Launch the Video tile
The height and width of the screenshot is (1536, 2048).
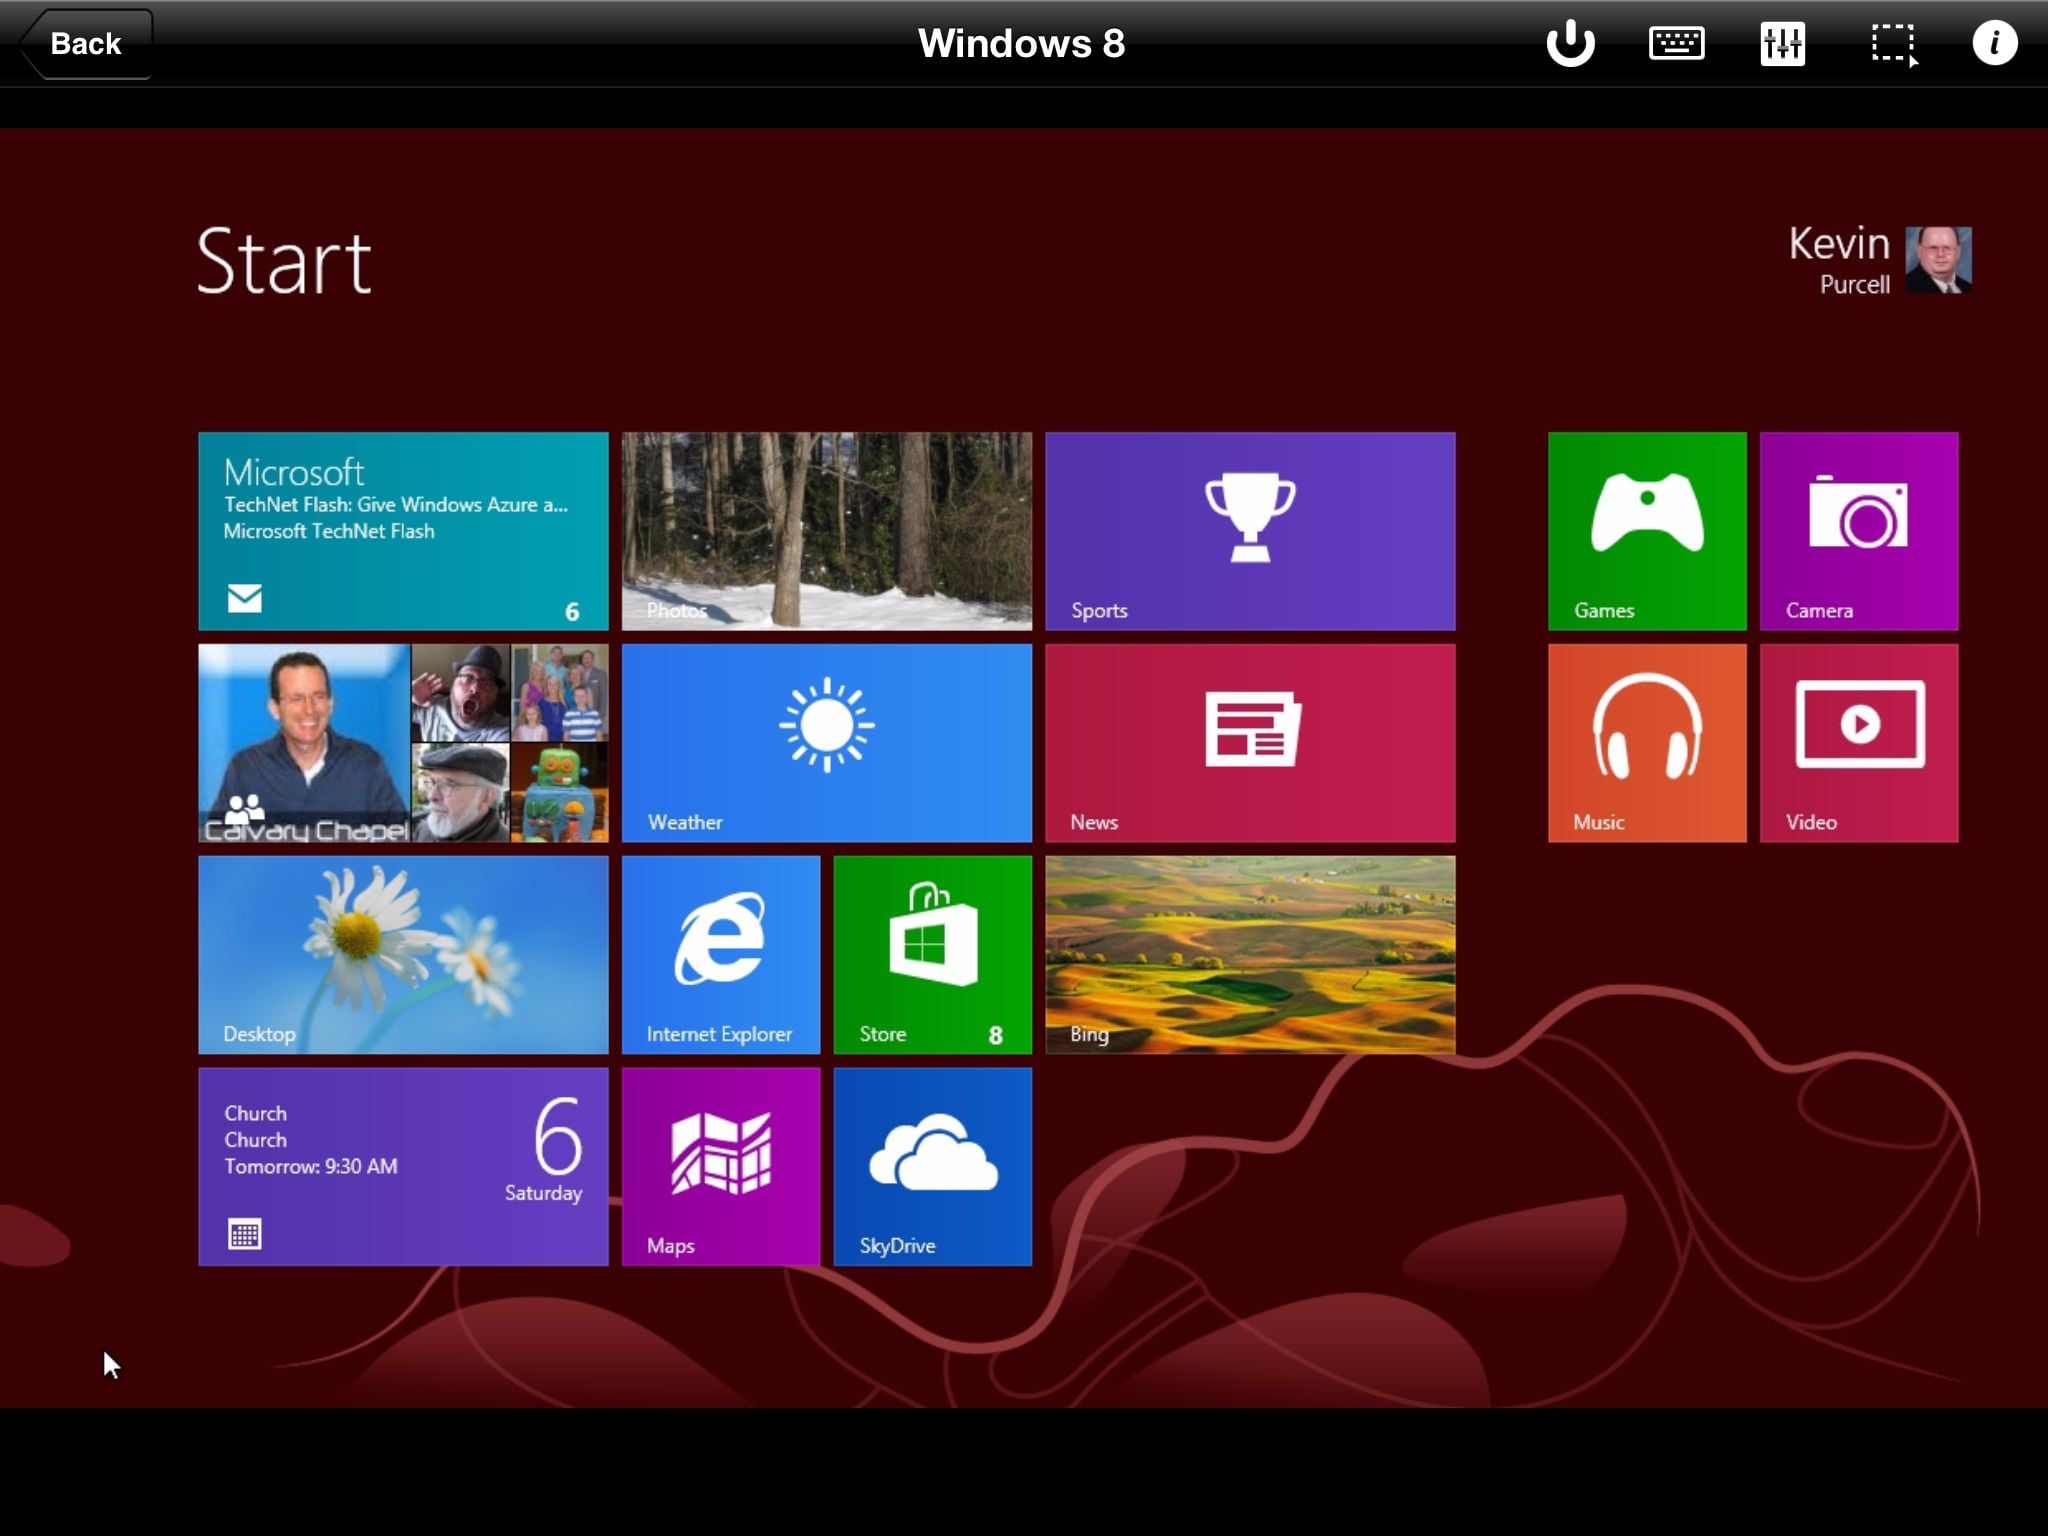click(1859, 743)
